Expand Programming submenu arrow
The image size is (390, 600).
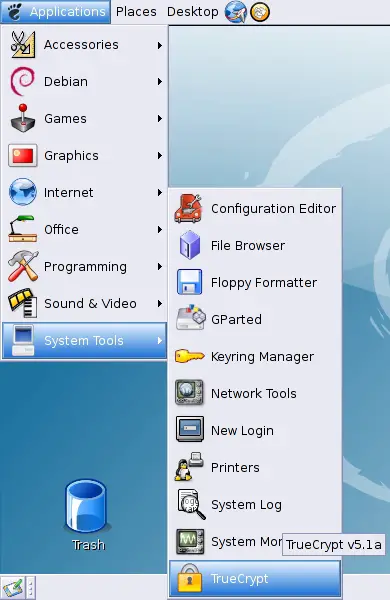[160, 266]
